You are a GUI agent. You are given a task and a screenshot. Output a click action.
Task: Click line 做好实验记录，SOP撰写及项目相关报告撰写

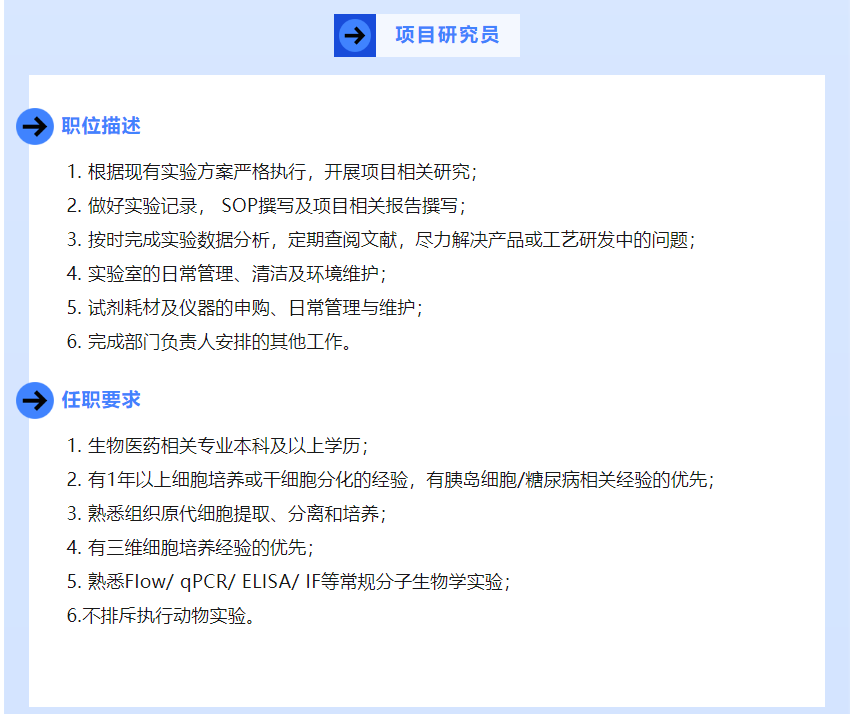click(266, 206)
